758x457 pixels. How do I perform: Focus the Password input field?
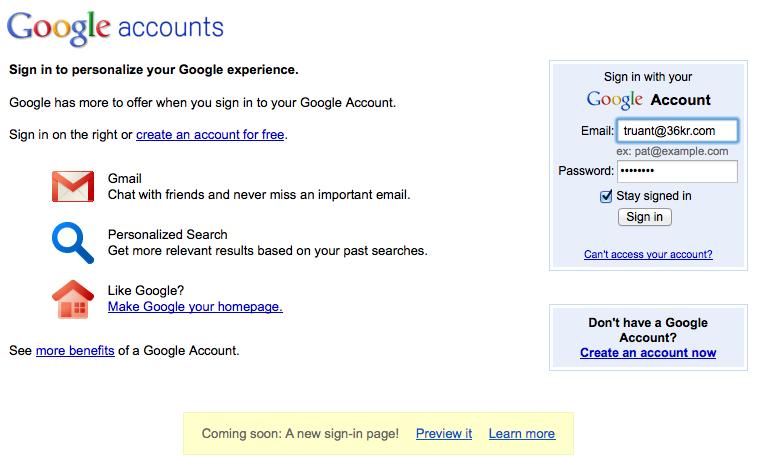tap(677, 171)
